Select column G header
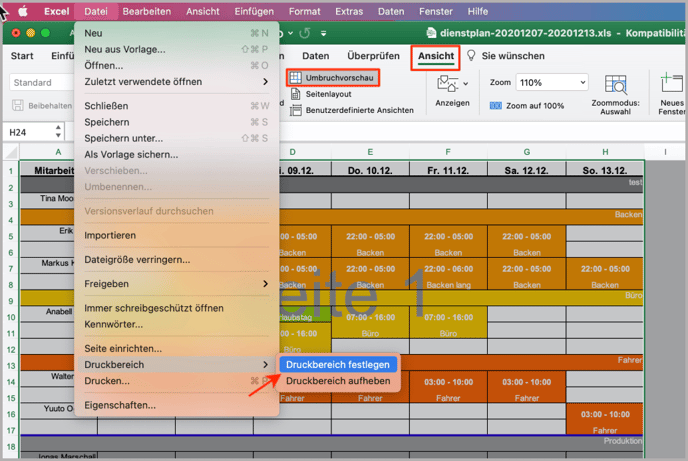The width and height of the screenshot is (688, 461). (x=527, y=152)
